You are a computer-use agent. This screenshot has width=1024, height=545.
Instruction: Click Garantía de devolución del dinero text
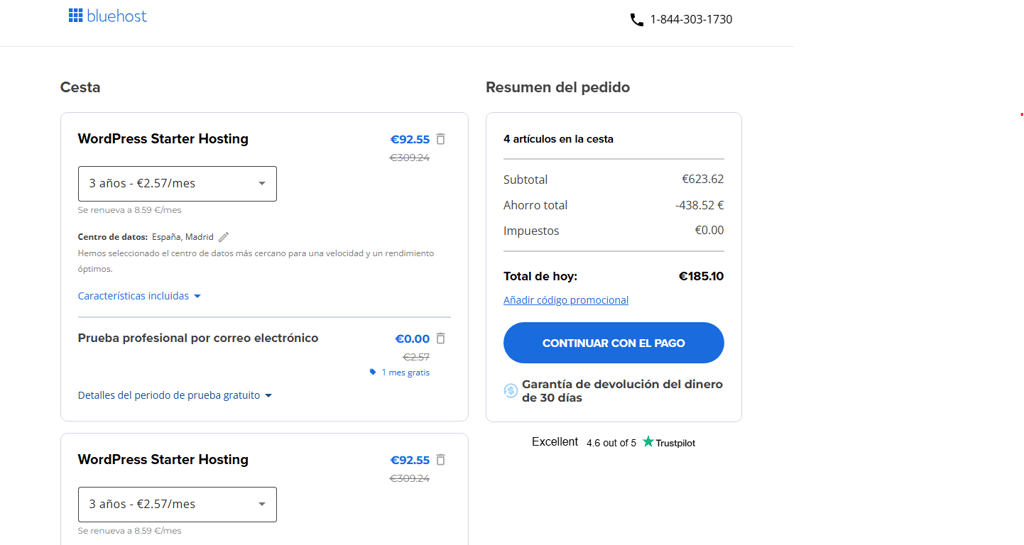coord(622,391)
